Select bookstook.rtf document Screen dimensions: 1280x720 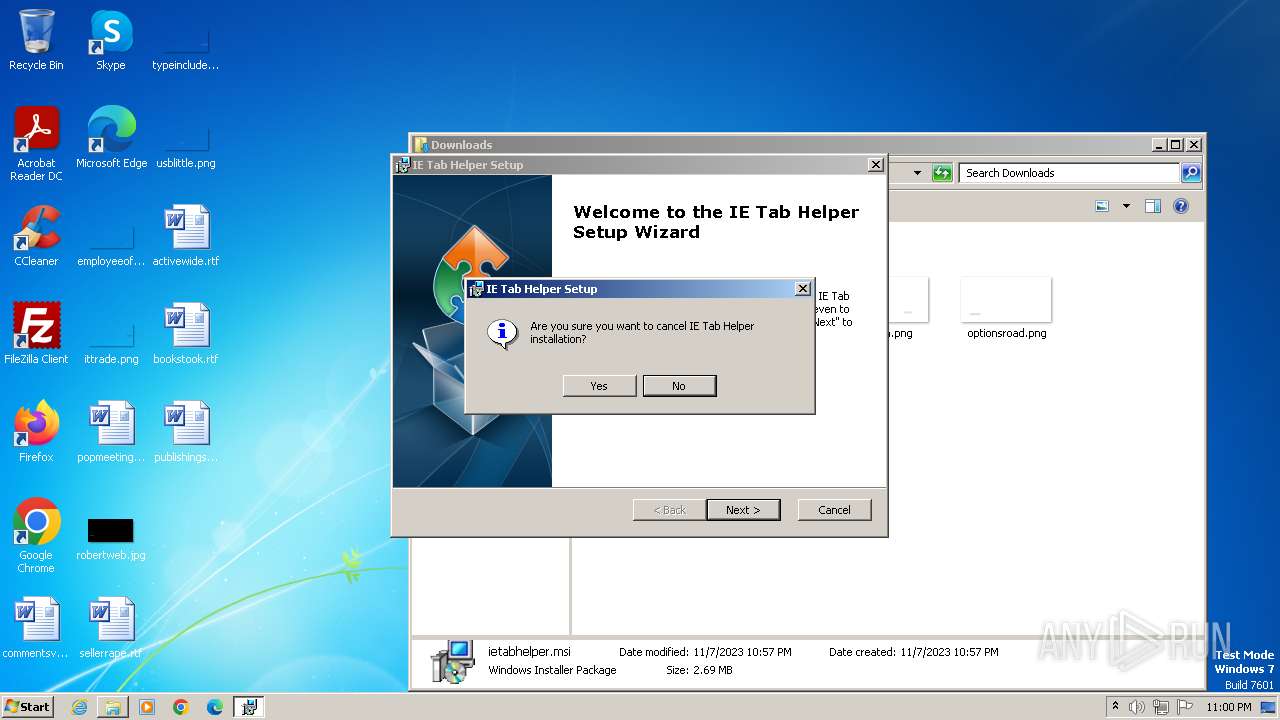tap(186, 333)
